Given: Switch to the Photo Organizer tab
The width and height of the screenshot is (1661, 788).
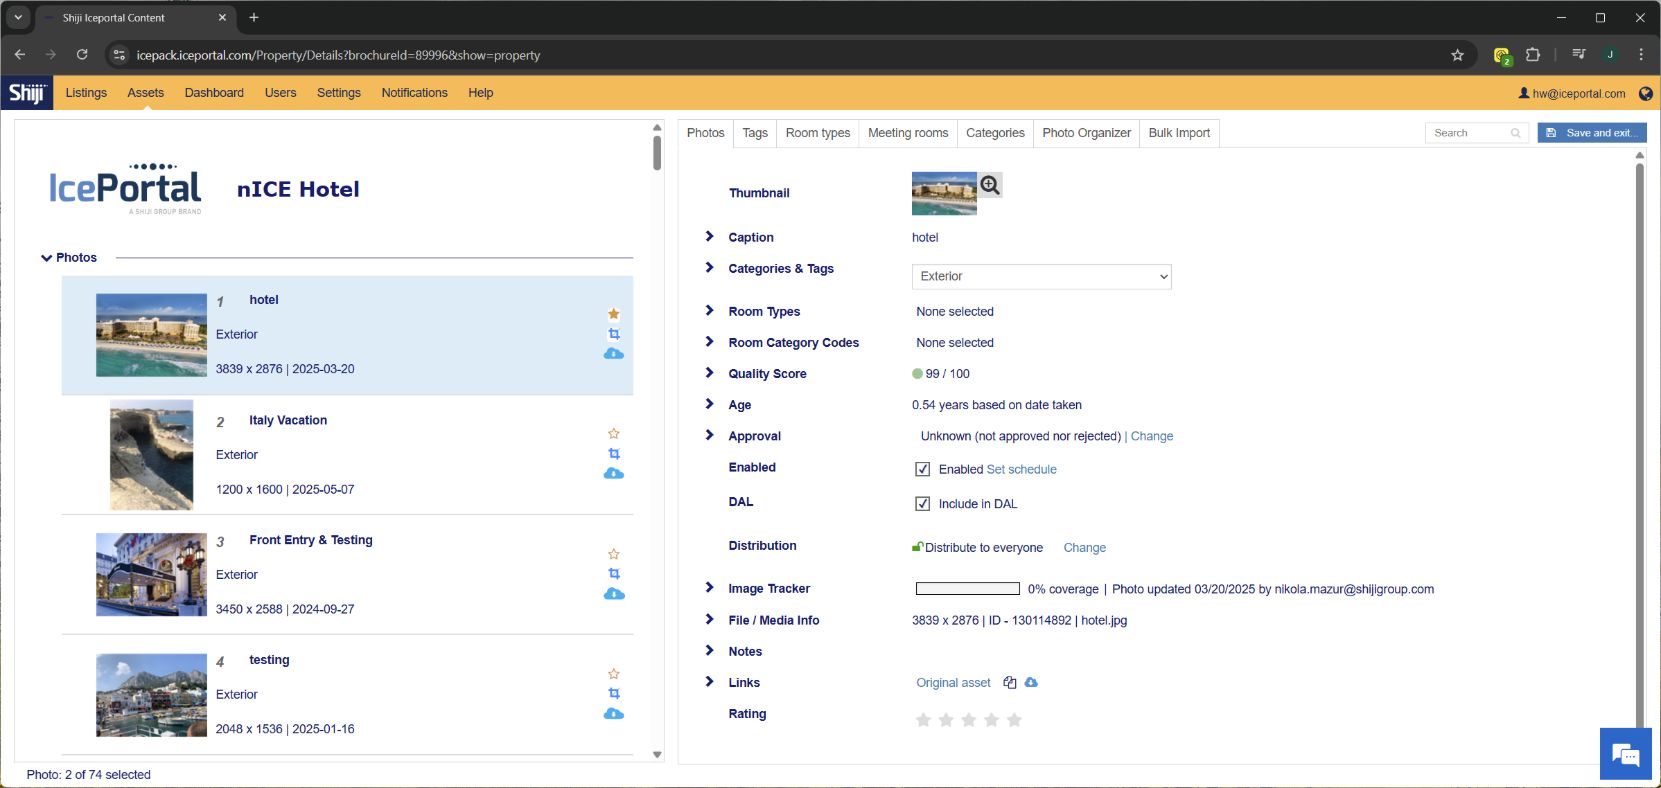Looking at the screenshot, I should (1086, 133).
